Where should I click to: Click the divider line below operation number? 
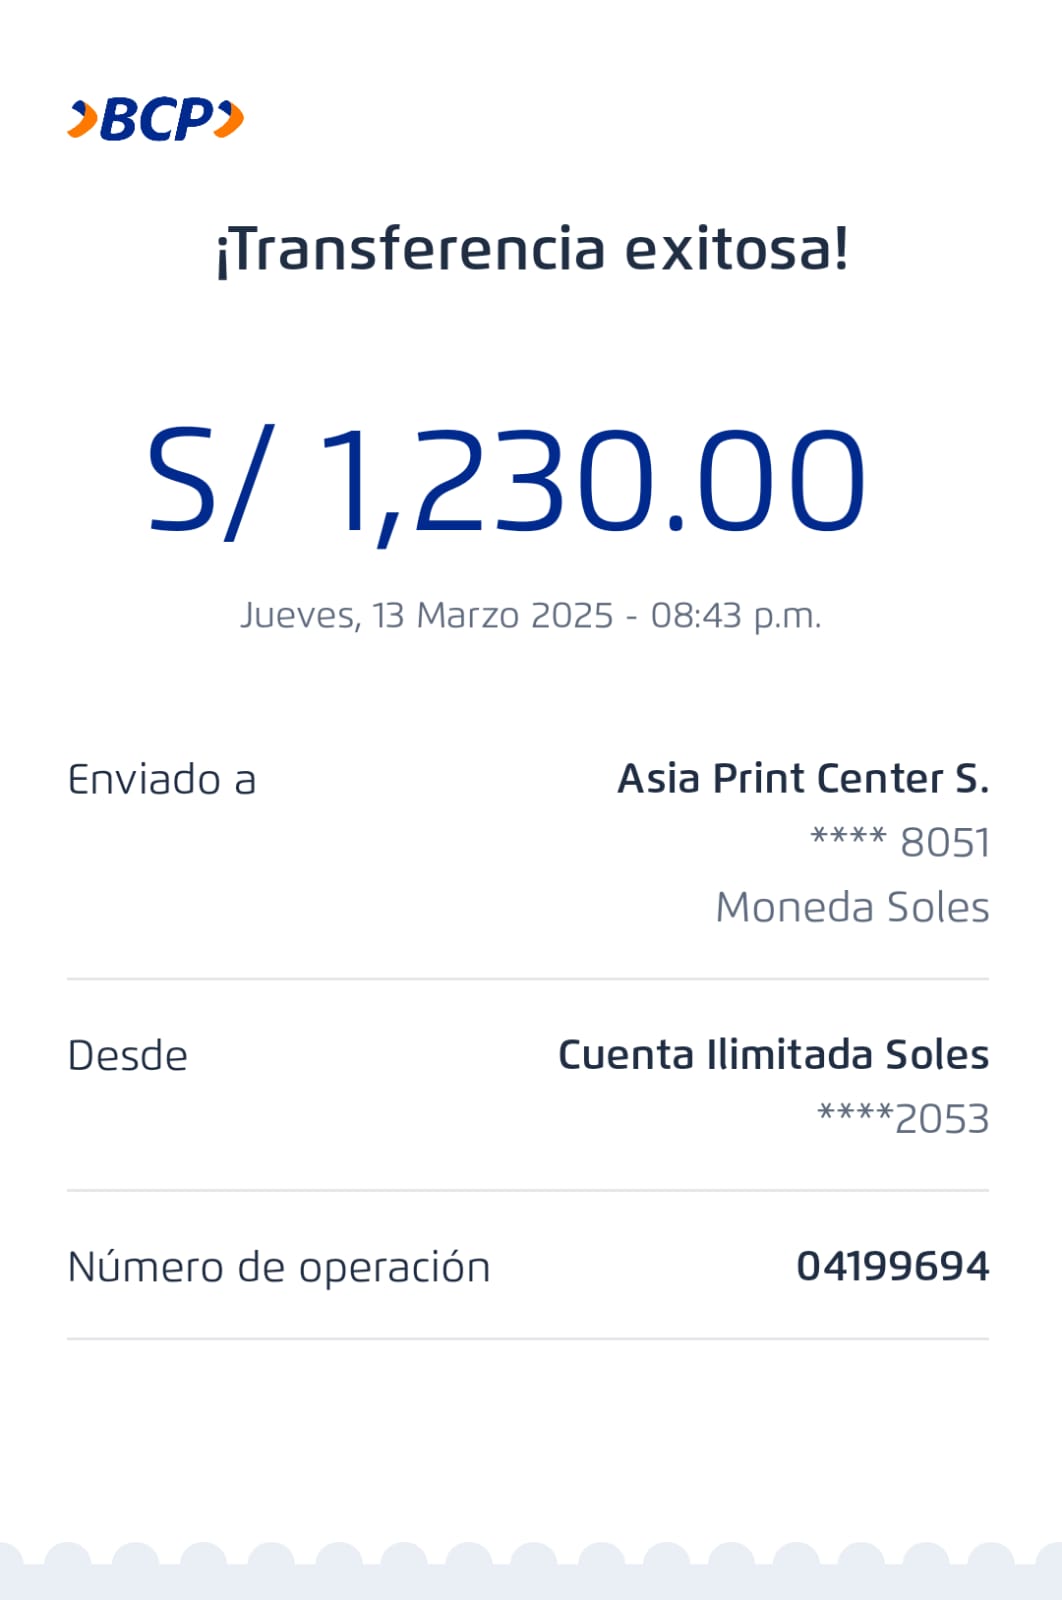pyautogui.click(x=528, y=1338)
